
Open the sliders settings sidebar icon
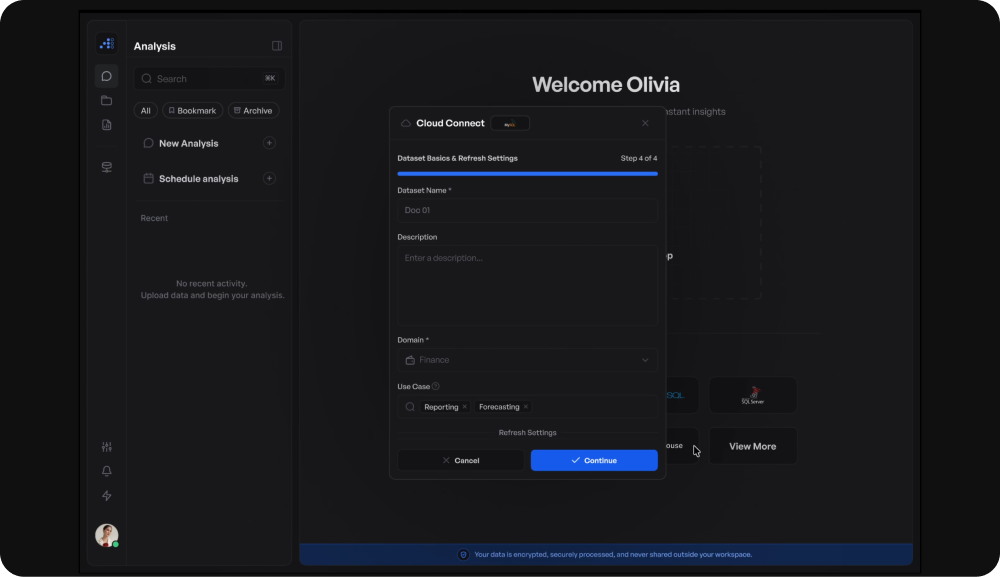(107, 447)
